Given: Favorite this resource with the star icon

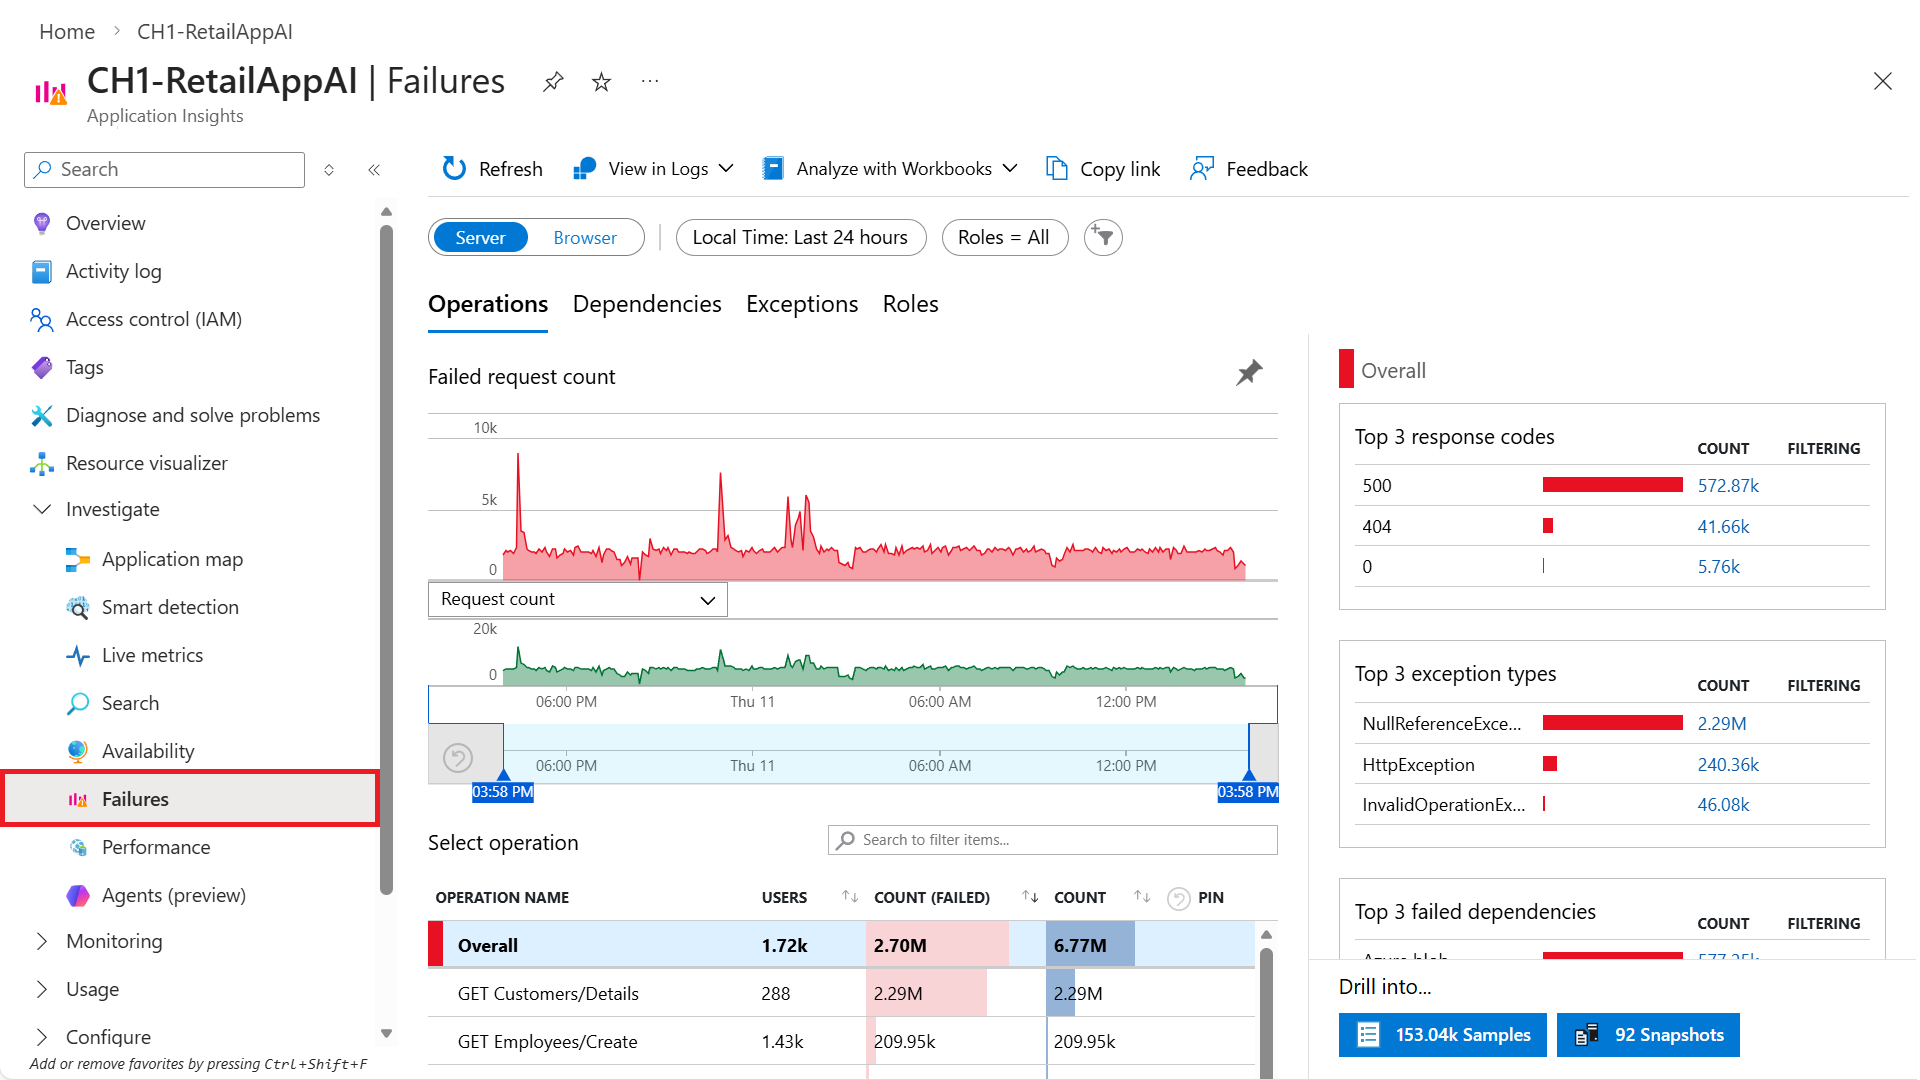Looking at the screenshot, I should 601,82.
